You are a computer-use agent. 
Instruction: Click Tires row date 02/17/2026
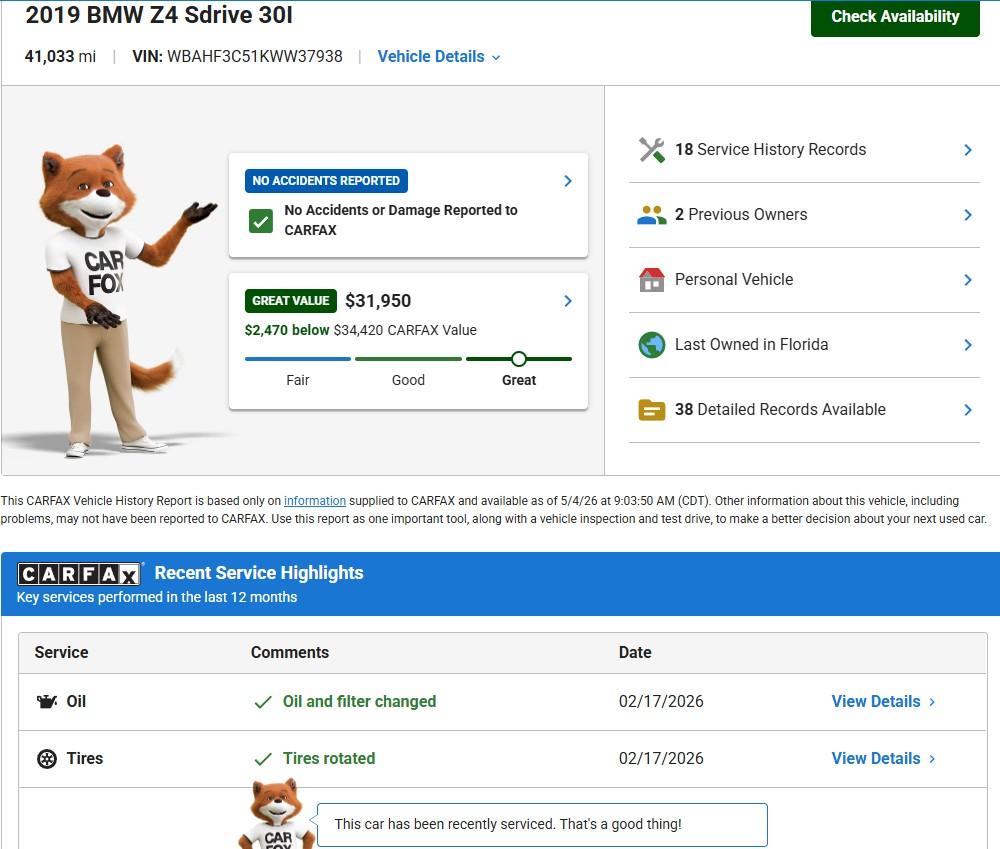[661, 758]
